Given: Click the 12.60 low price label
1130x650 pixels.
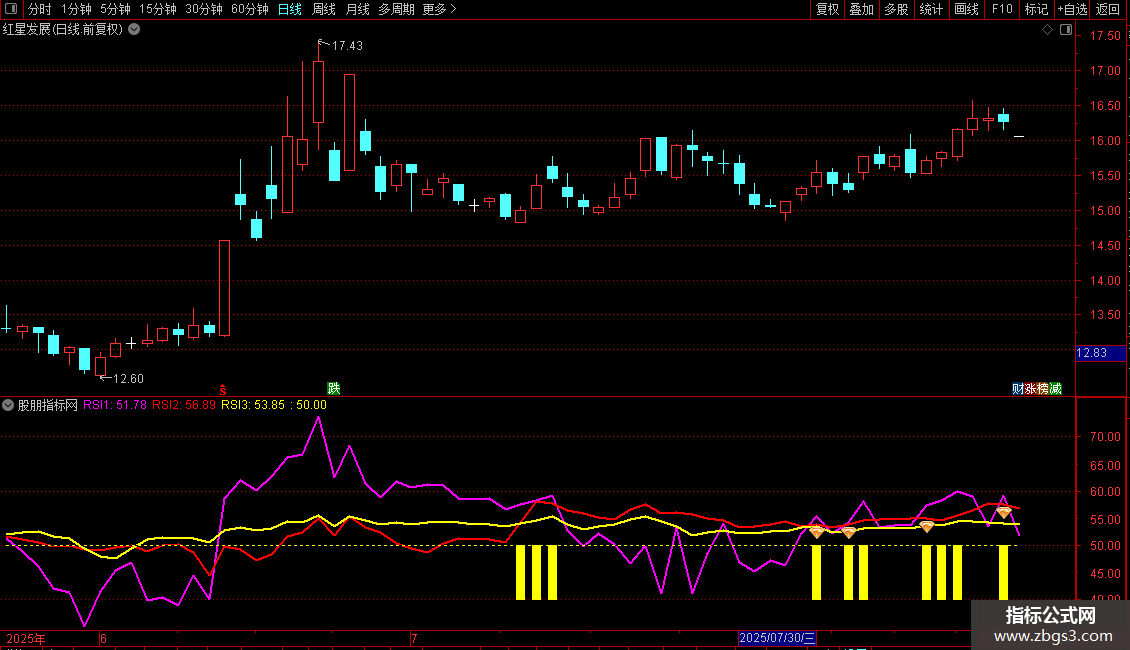Looking at the screenshot, I should pyautogui.click(x=128, y=378).
